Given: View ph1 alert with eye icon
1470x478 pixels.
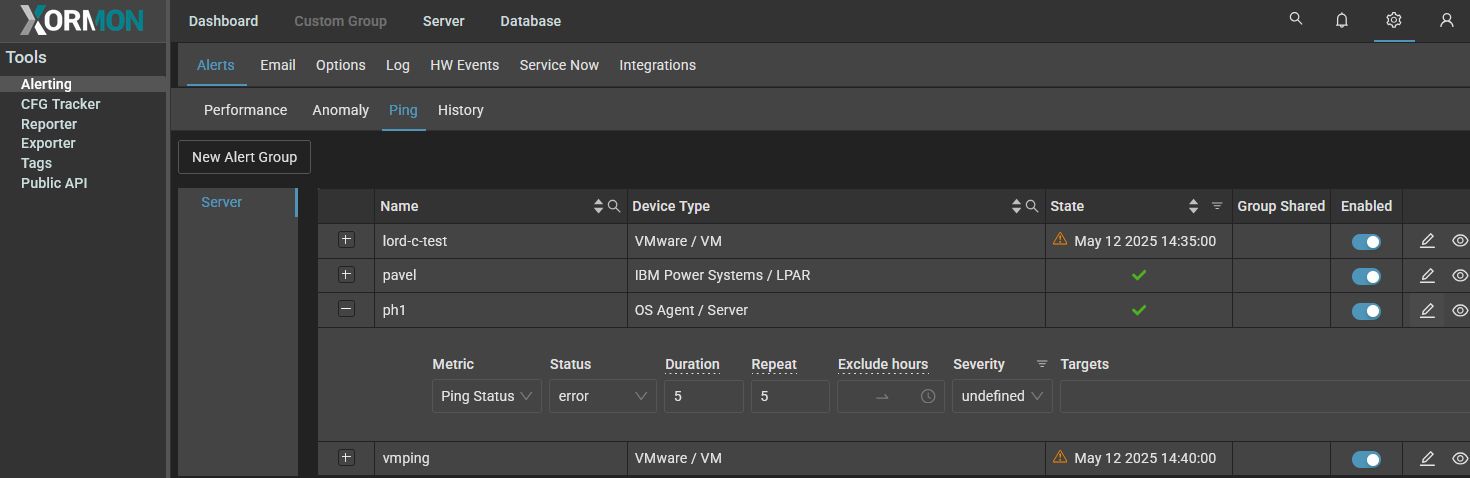Looking at the screenshot, I should [1459, 311].
